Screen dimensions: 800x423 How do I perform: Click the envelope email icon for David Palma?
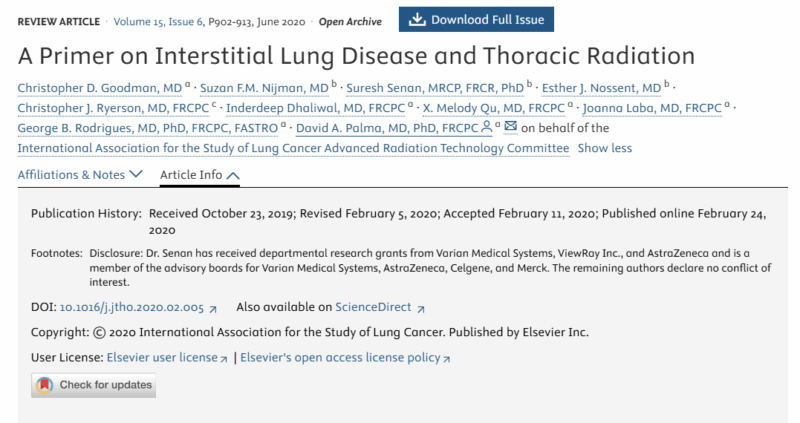pyautogui.click(x=510, y=126)
